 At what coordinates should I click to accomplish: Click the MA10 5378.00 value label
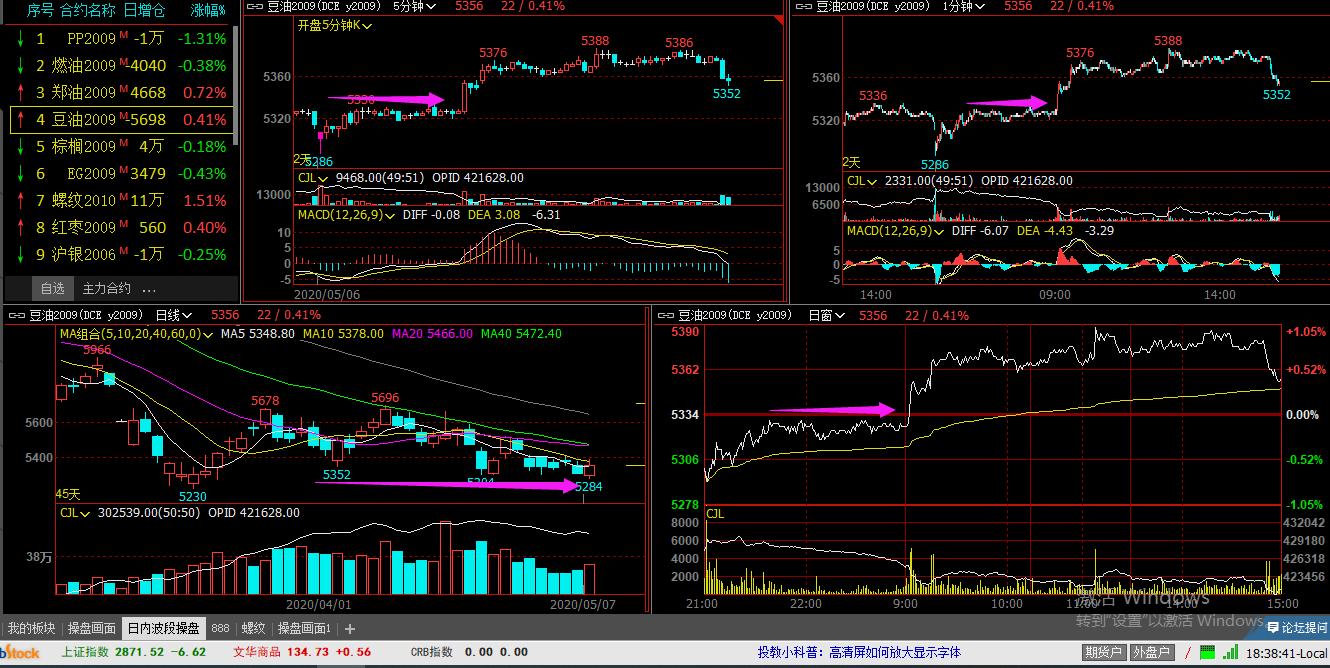(x=343, y=334)
